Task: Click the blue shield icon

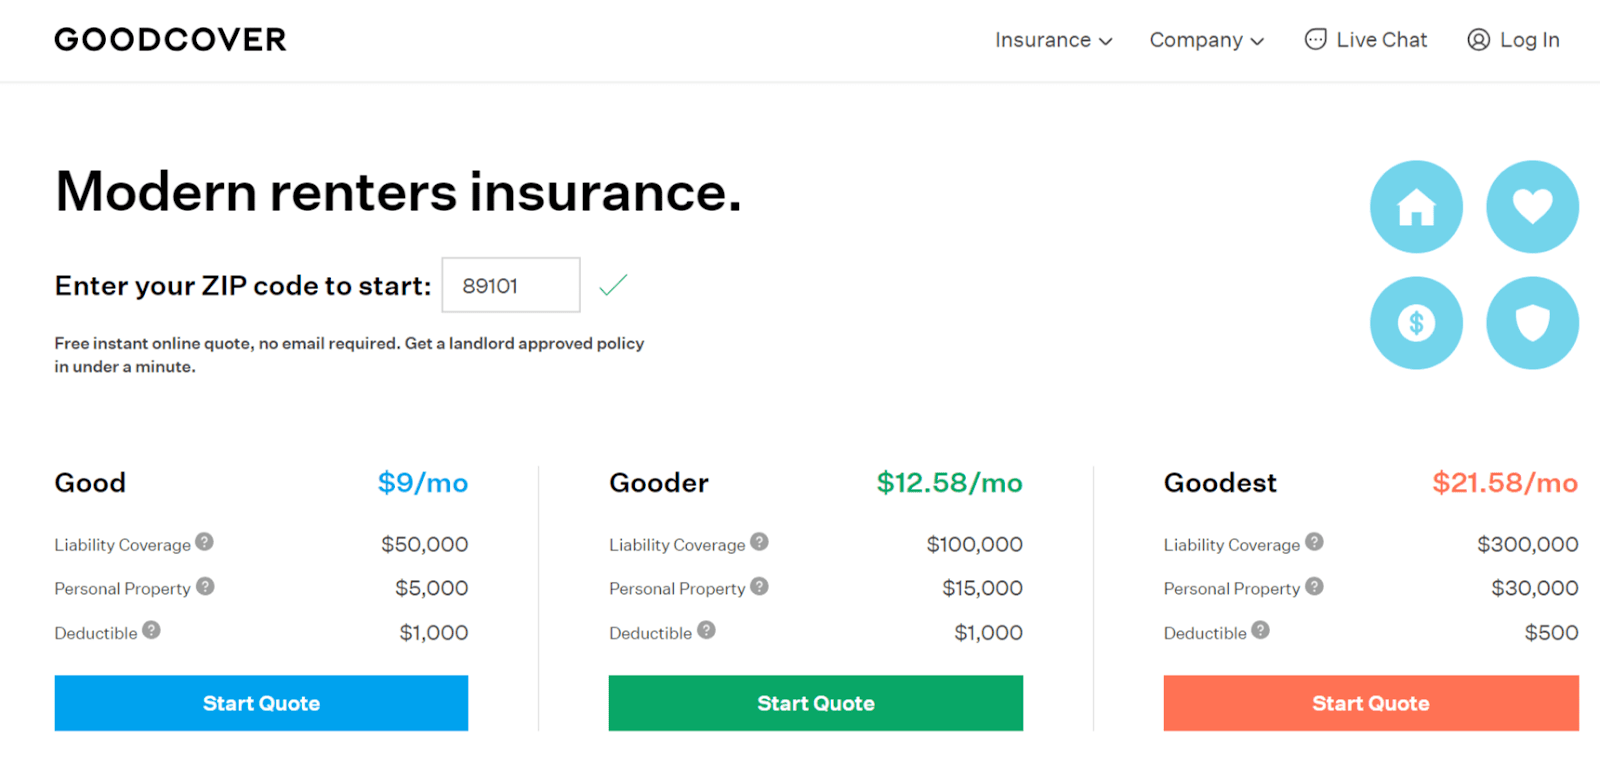Action: coord(1531,322)
